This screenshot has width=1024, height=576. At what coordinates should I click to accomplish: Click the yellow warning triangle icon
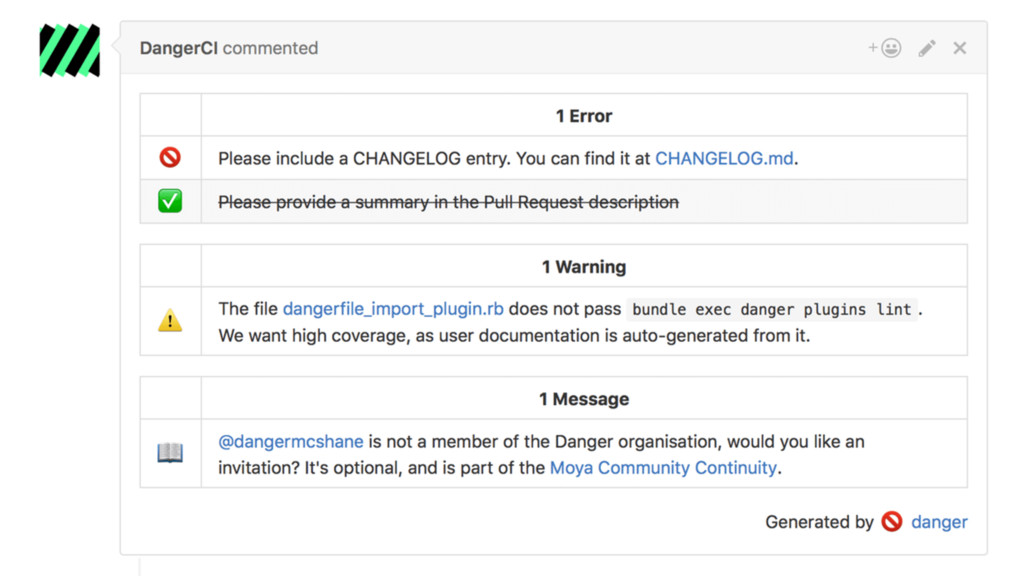click(x=170, y=321)
